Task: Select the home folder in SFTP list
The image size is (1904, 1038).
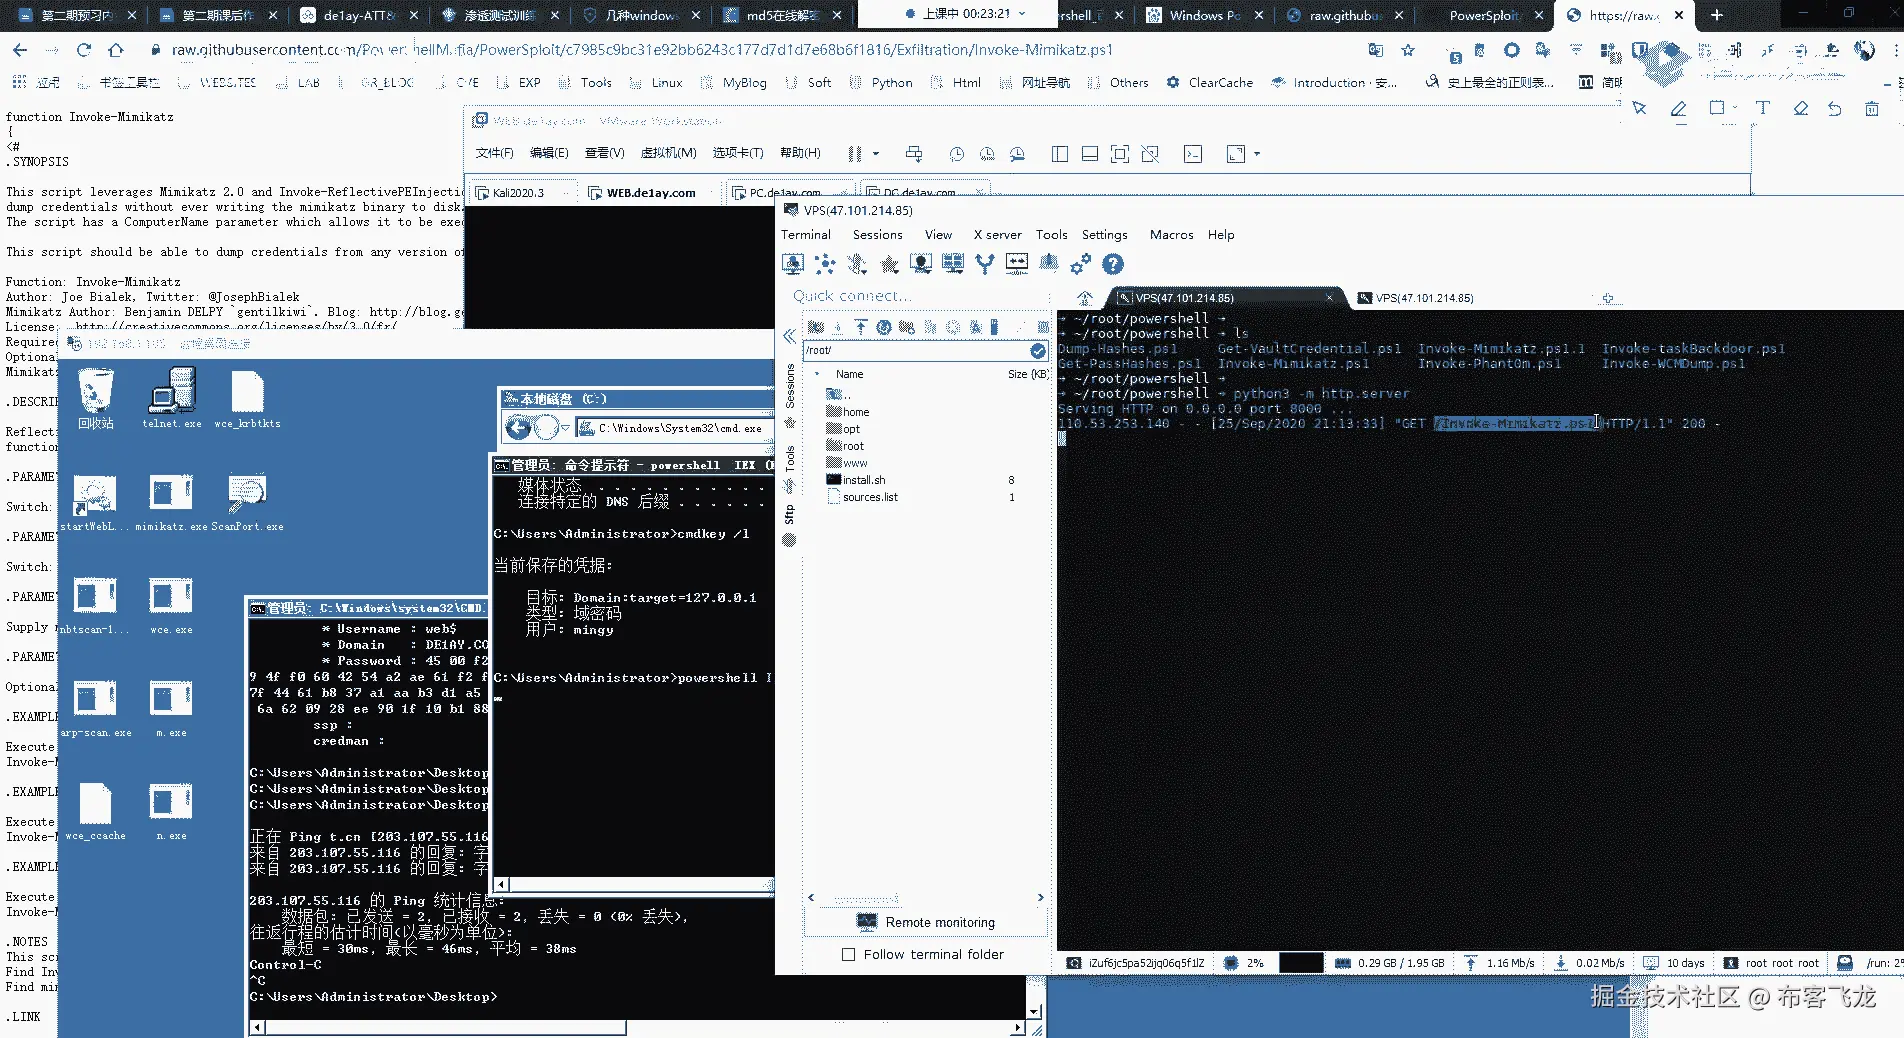Action: coord(848,412)
